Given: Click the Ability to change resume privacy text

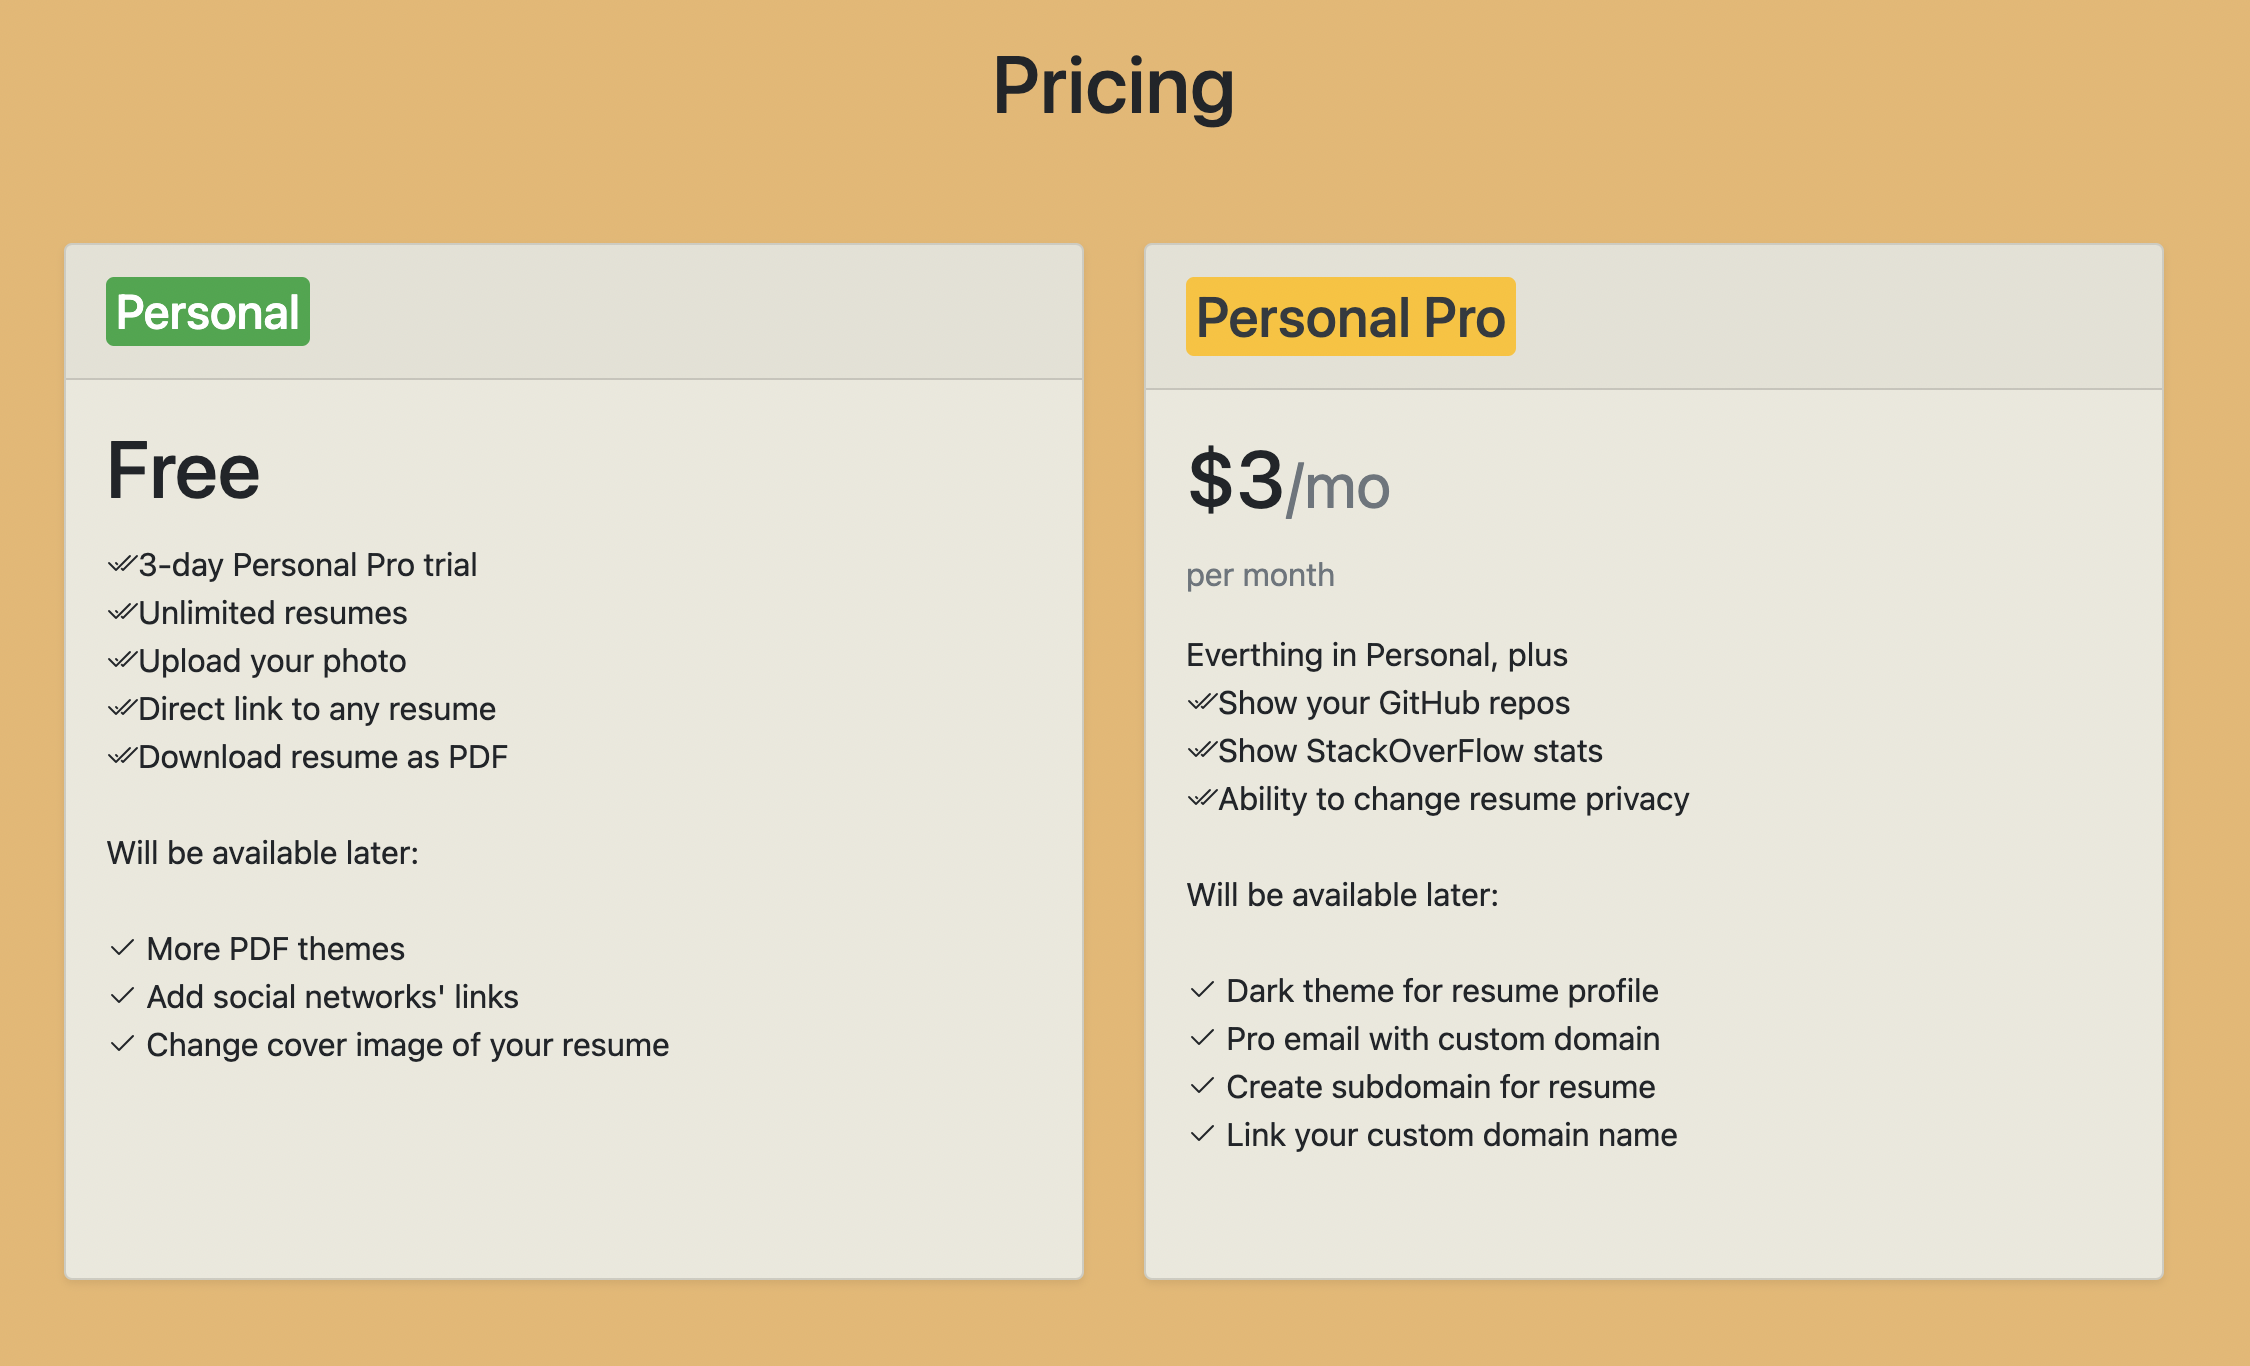Looking at the screenshot, I should 1453,799.
